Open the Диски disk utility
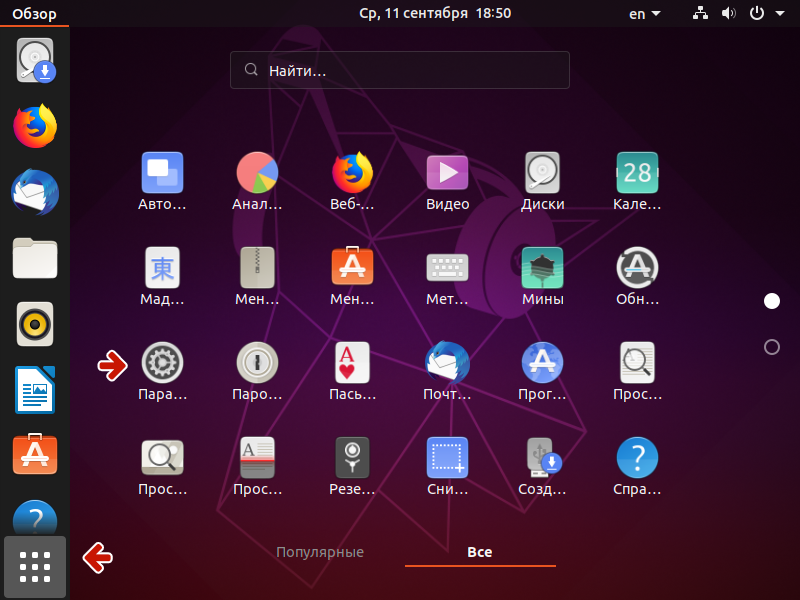800x600 pixels. [542, 172]
